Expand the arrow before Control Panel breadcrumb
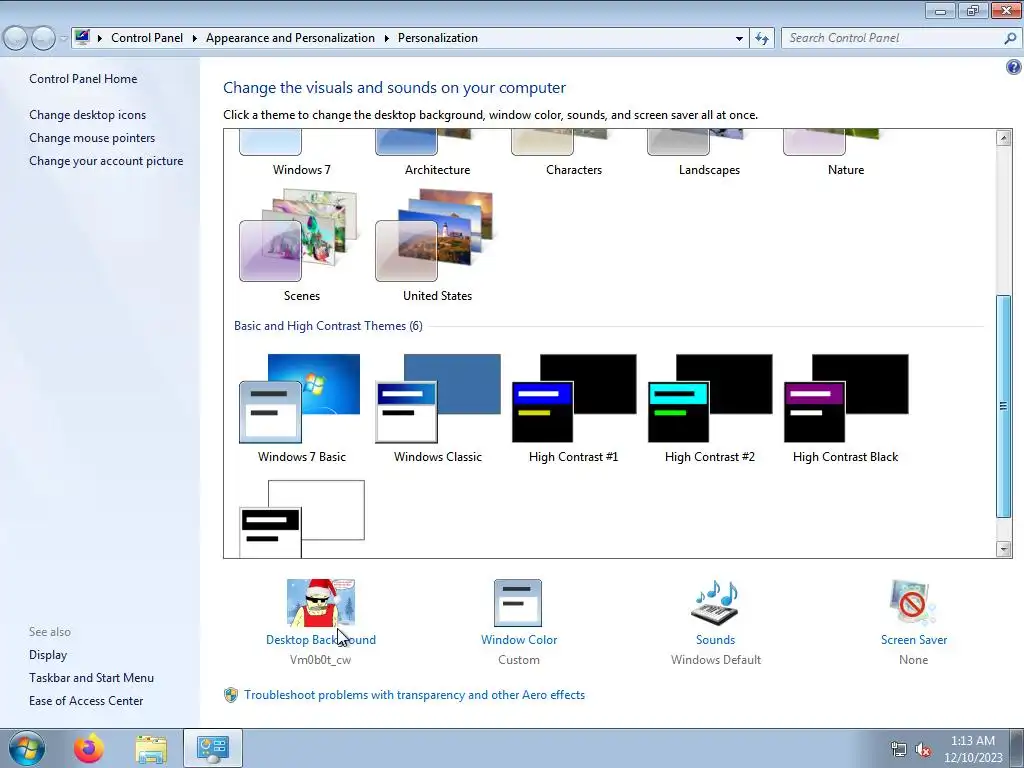Image resolution: width=1024 pixels, height=768 pixels. (x=100, y=39)
